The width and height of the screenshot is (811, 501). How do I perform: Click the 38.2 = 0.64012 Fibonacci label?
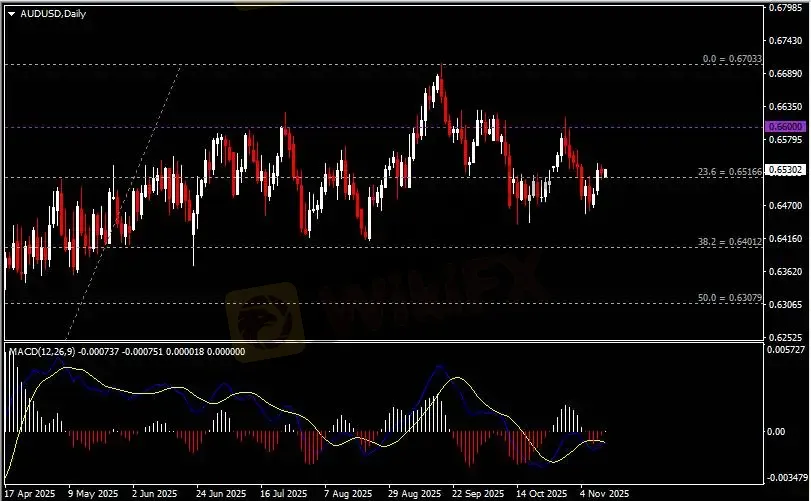[x=730, y=242]
